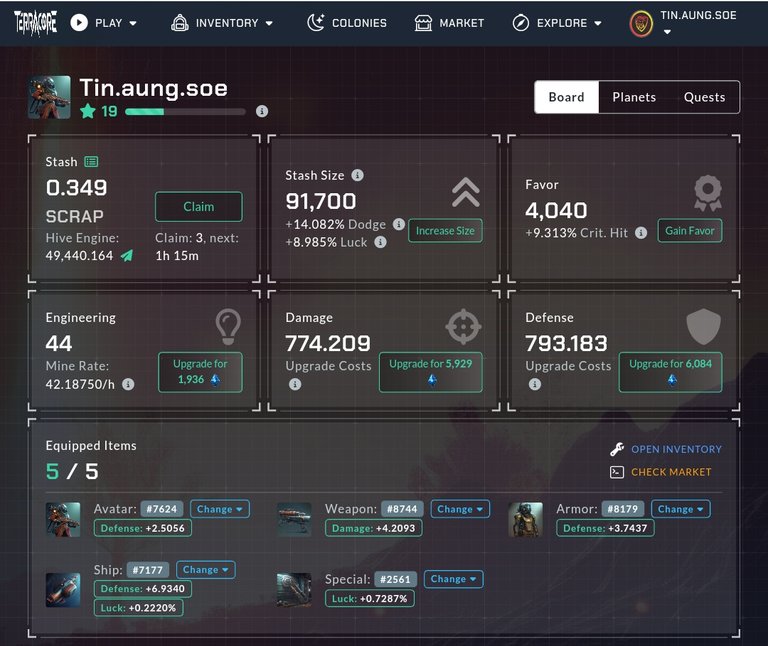
Task: Click the Hive Engine balance 49,440.164
Action: pyautogui.click(x=79, y=255)
